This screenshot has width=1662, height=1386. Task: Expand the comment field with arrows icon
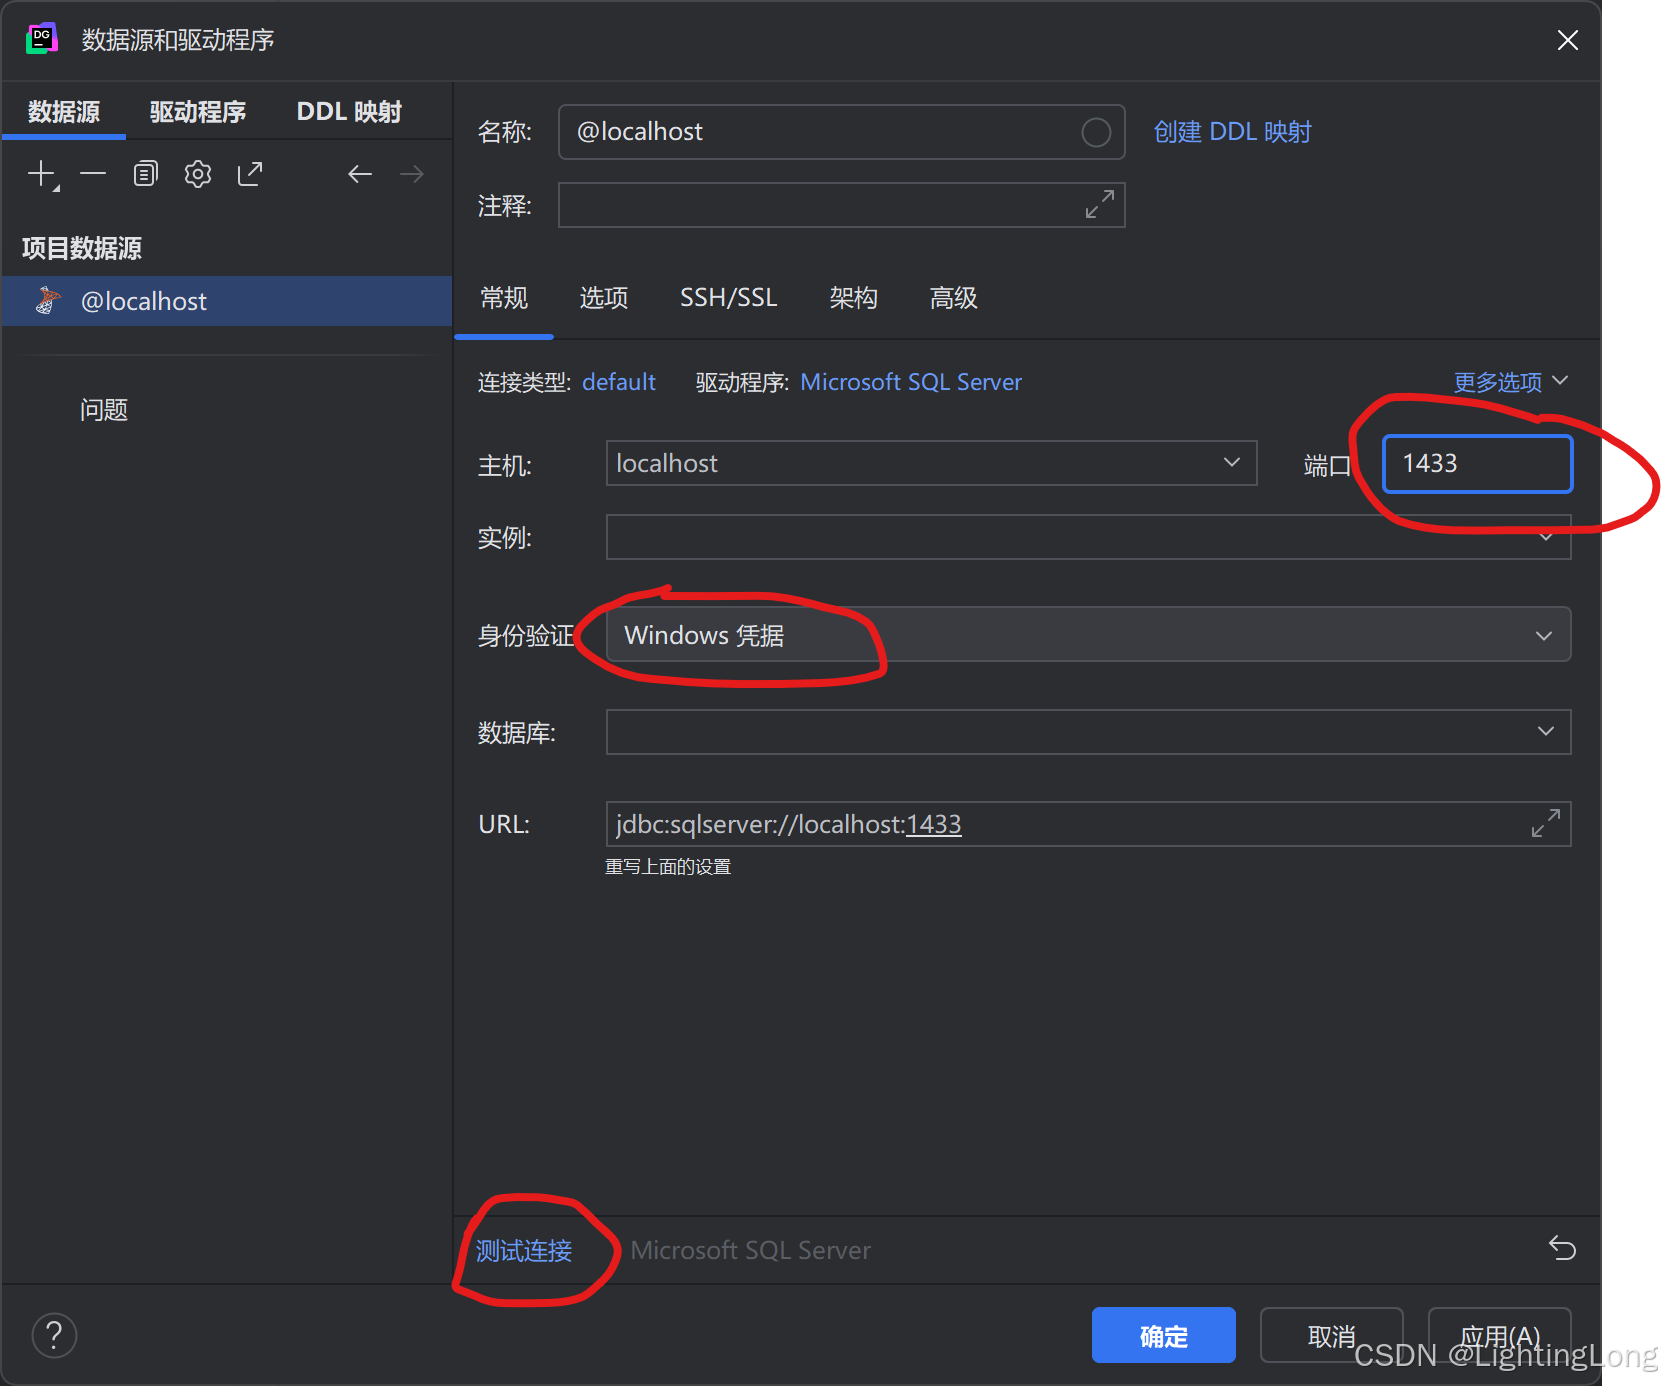[x=1100, y=204]
